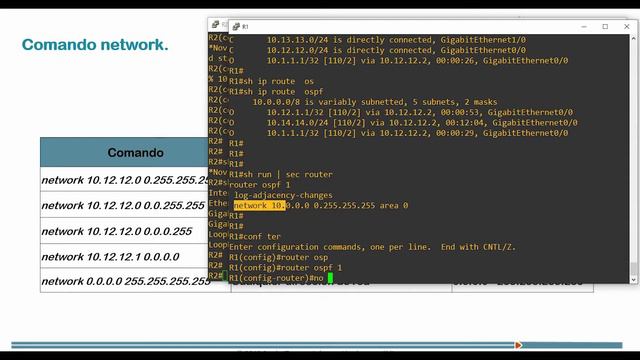Click the first row 'network 10.12.12.0 0.255.255' cell
This screenshot has height=360, width=640.
pyautogui.click(x=124, y=180)
